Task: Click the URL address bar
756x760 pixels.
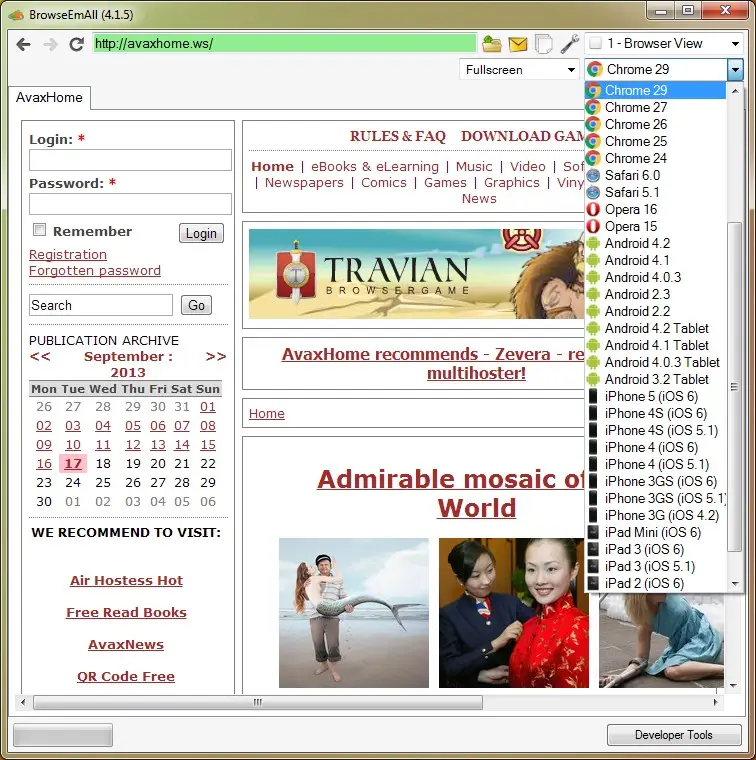Action: click(x=284, y=44)
